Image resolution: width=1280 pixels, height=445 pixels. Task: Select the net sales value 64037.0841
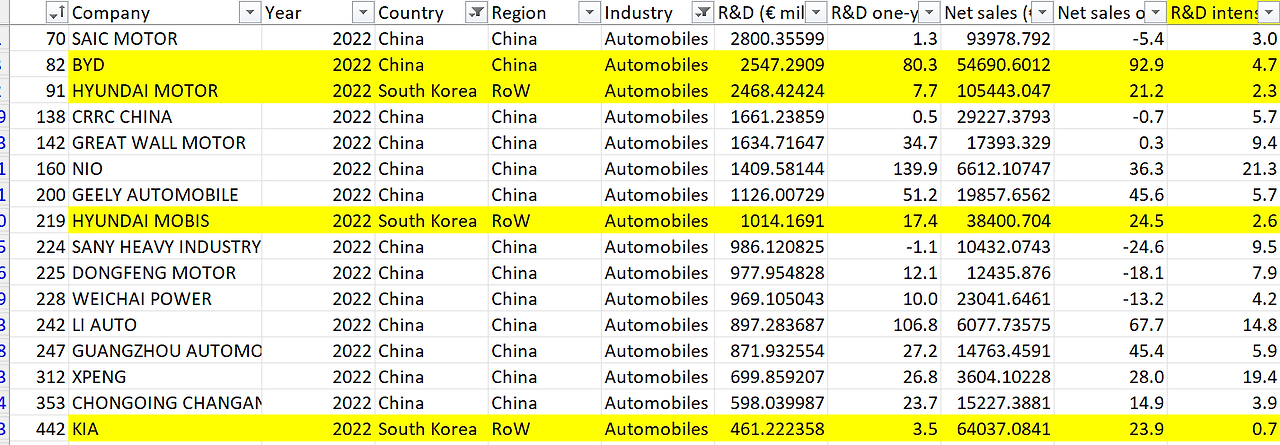coord(998,429)
